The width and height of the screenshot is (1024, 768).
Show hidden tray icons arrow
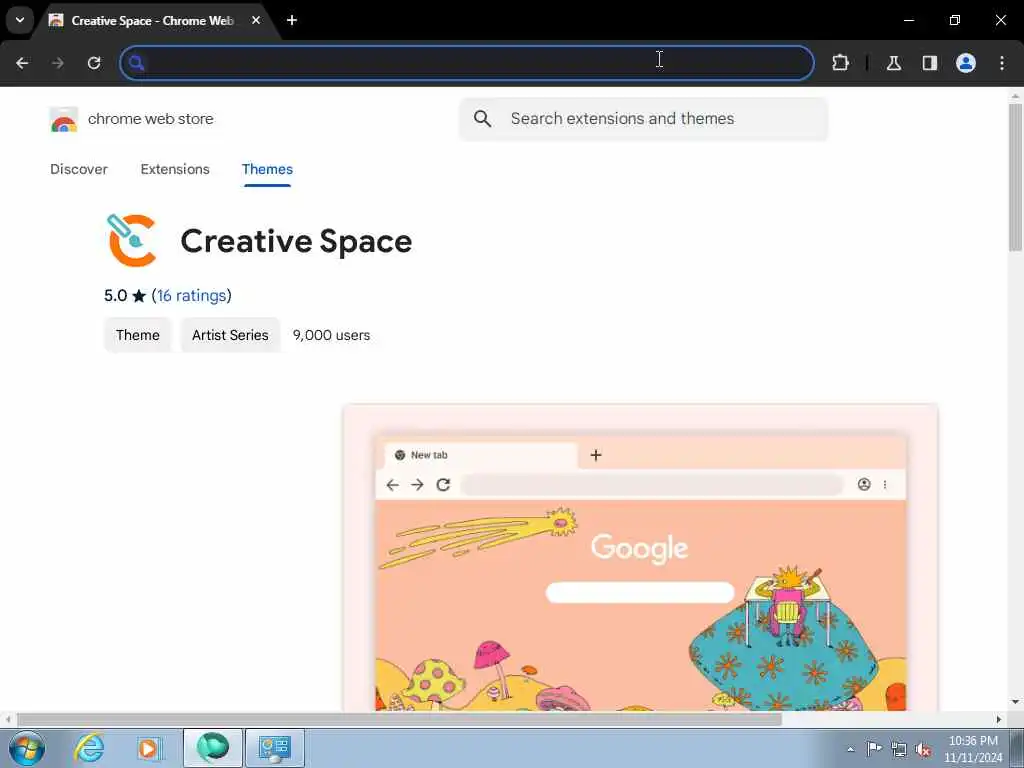point(850,749)
